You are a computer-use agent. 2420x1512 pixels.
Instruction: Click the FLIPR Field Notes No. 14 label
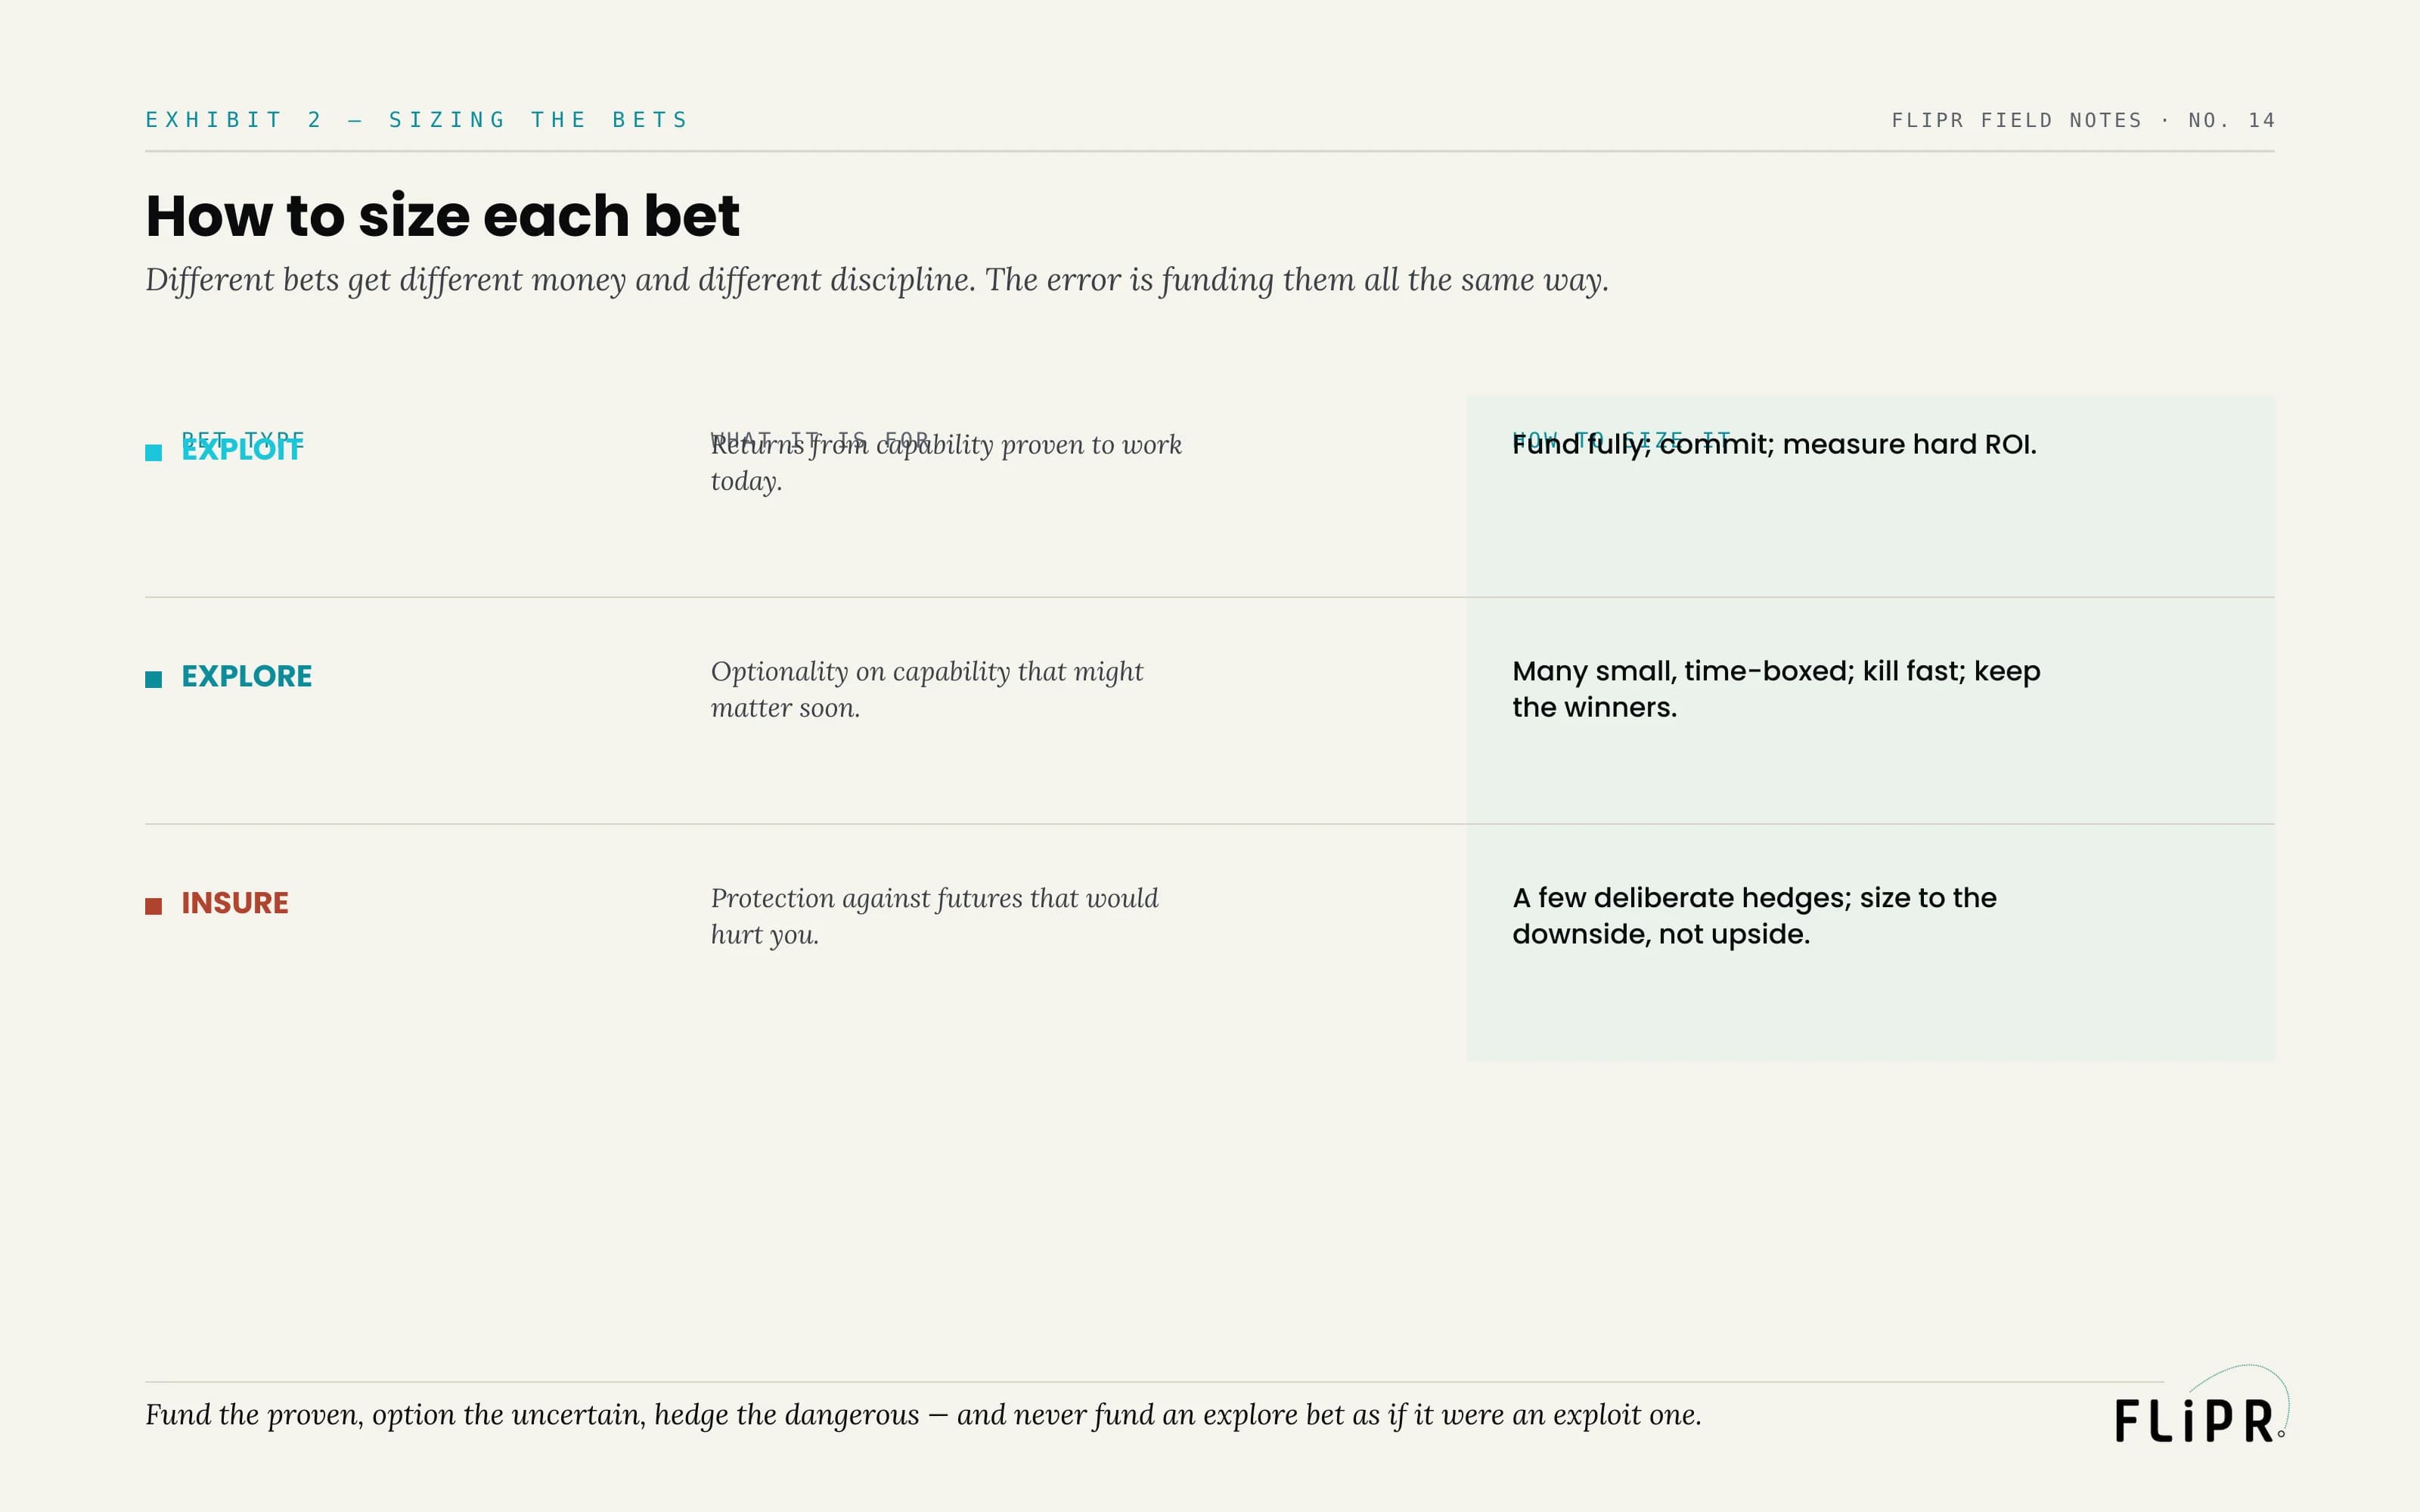point(2083,120)
